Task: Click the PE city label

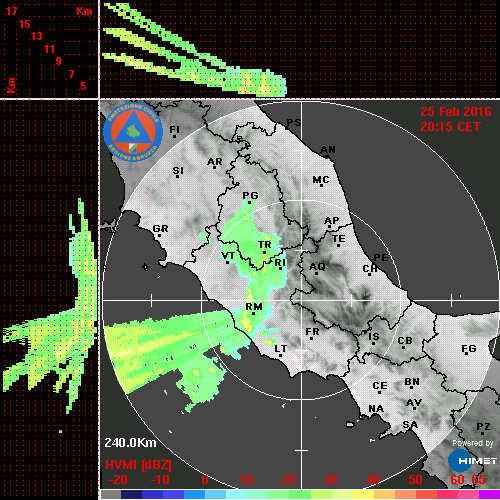Action: coord(381,258)
